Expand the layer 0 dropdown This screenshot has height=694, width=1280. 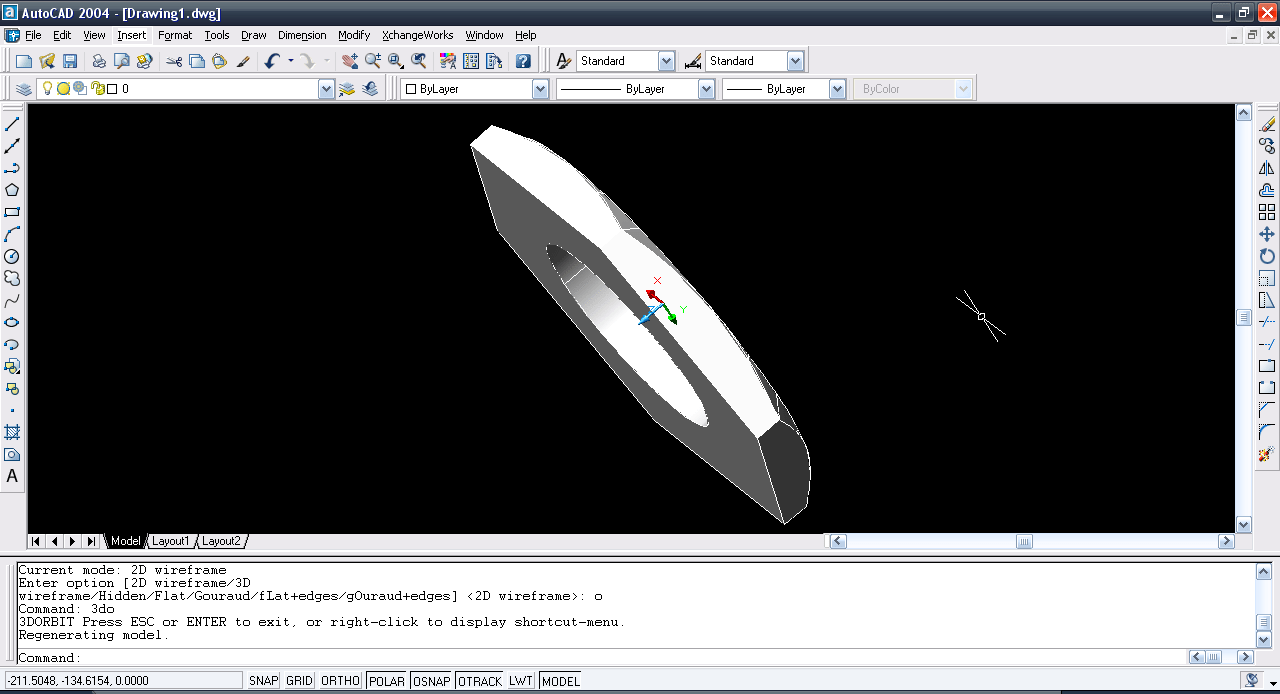[x=326, y=89]
